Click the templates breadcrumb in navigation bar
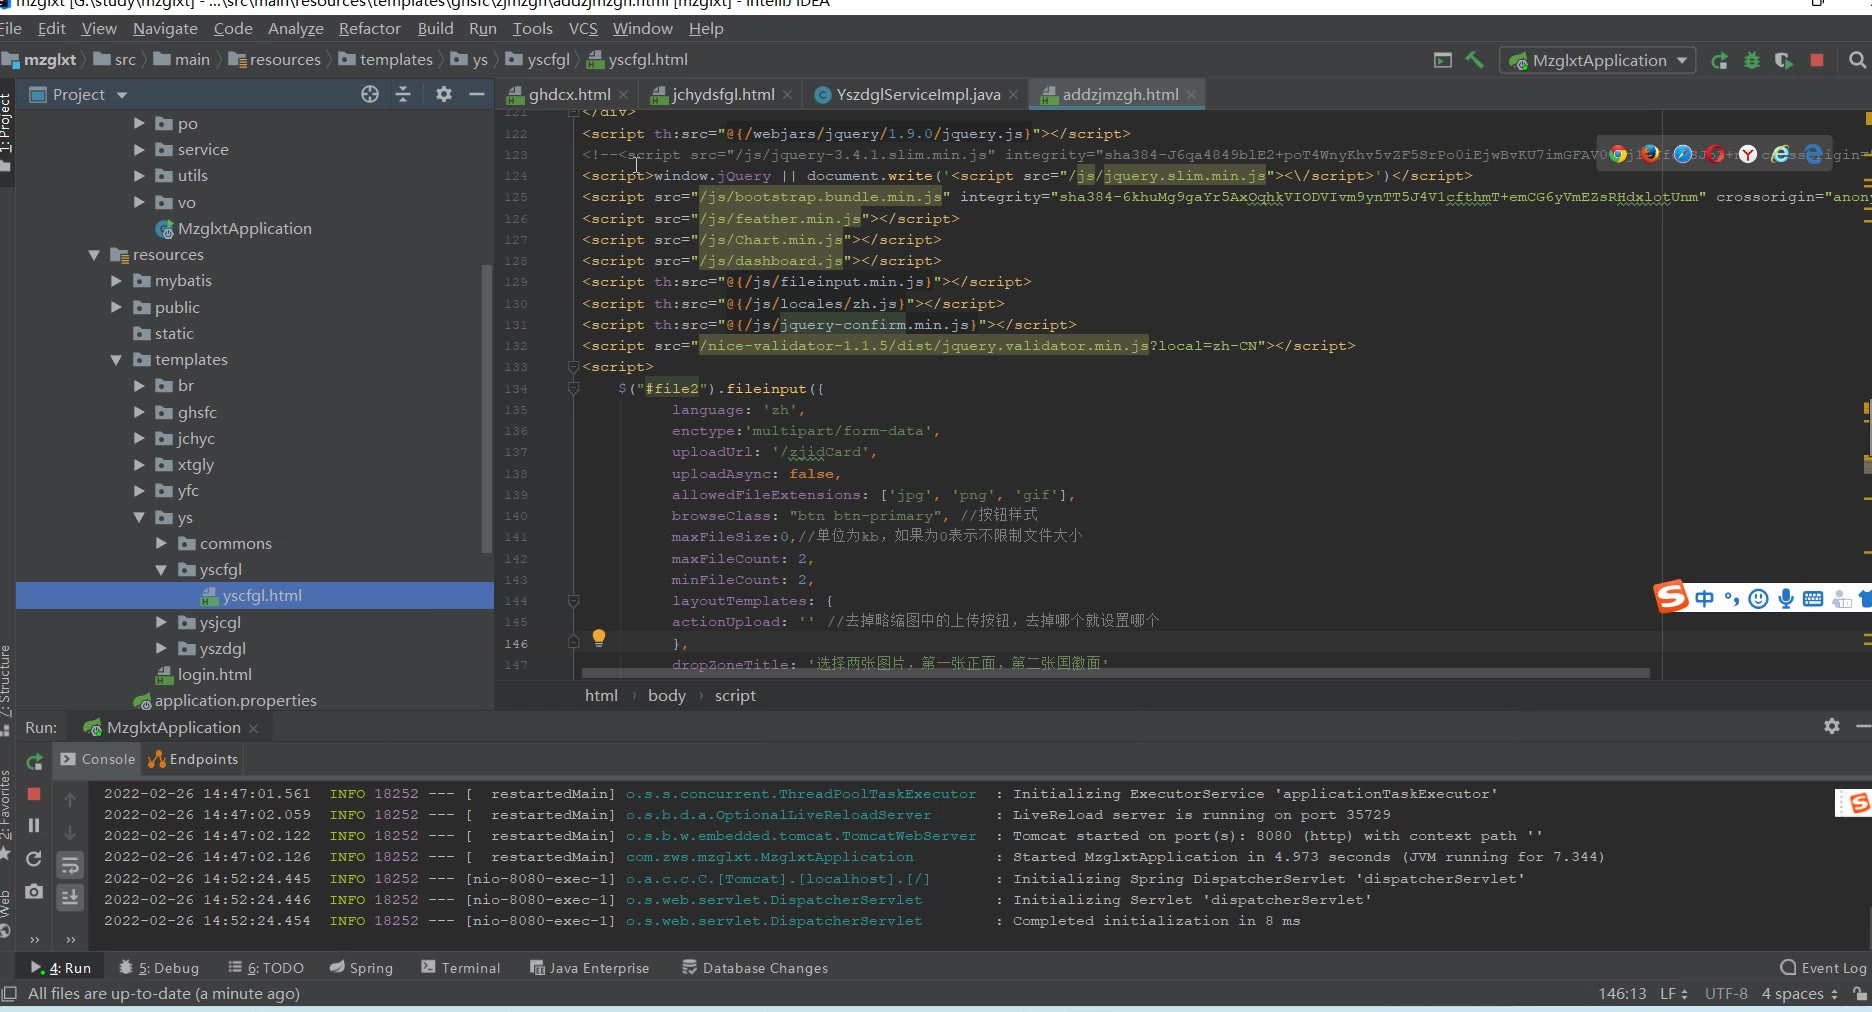1872x1012 pixels. [386, 60]
